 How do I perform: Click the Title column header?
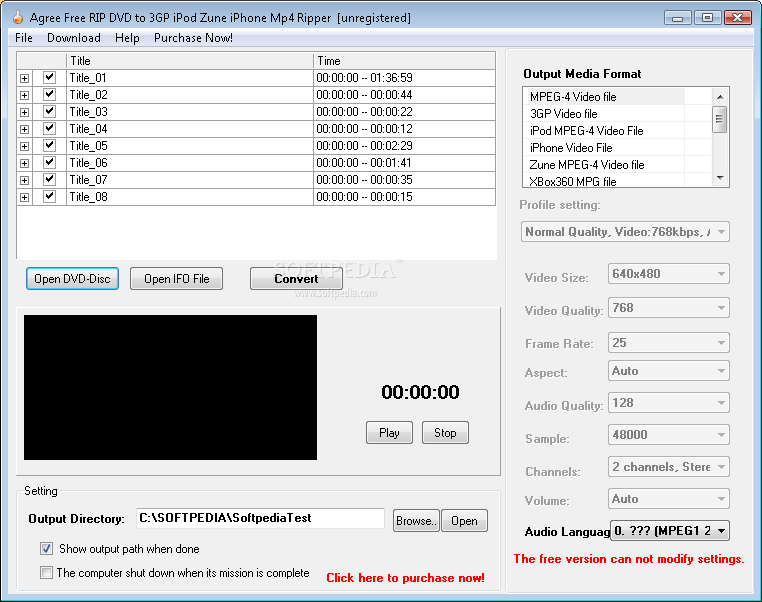pos(190,61)
